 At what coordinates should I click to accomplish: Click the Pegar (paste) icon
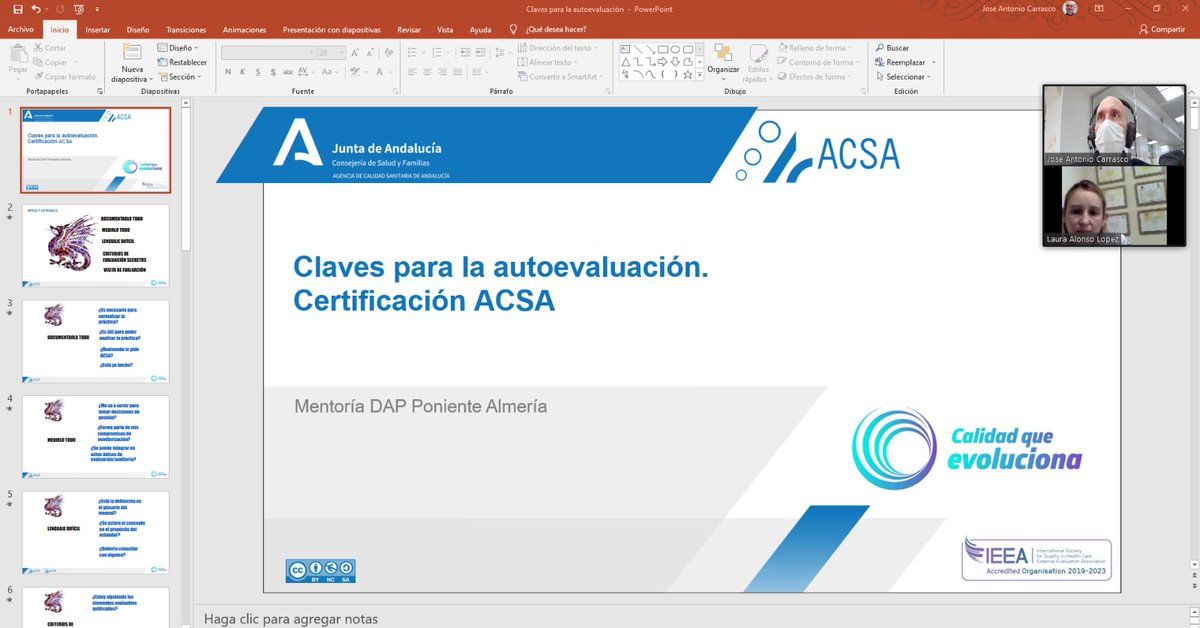pos(18,53)
